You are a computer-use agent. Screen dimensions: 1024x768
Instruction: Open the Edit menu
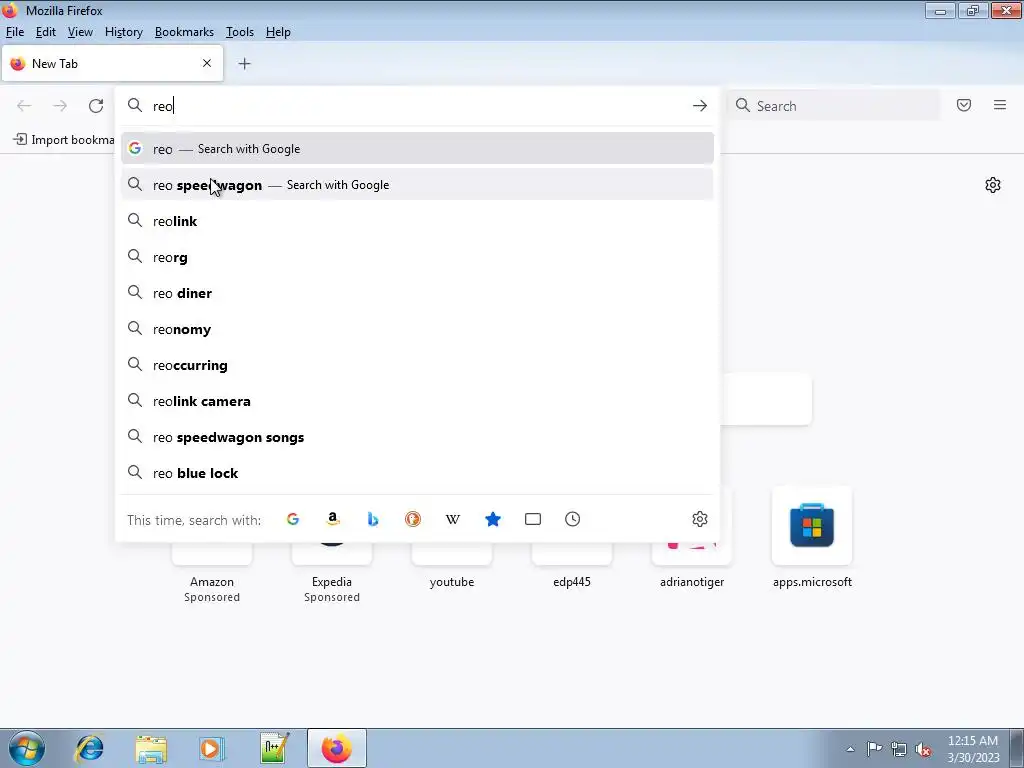coord(46,32)
